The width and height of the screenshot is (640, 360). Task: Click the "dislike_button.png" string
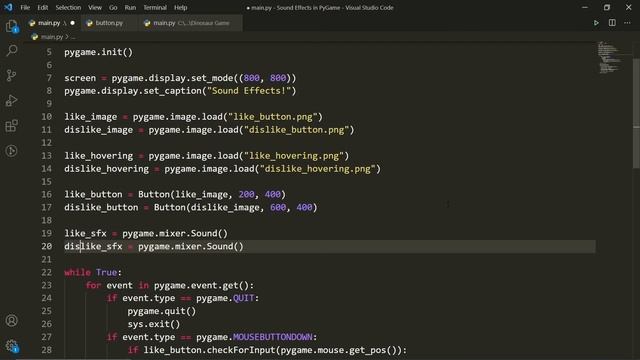coord(296,130)
